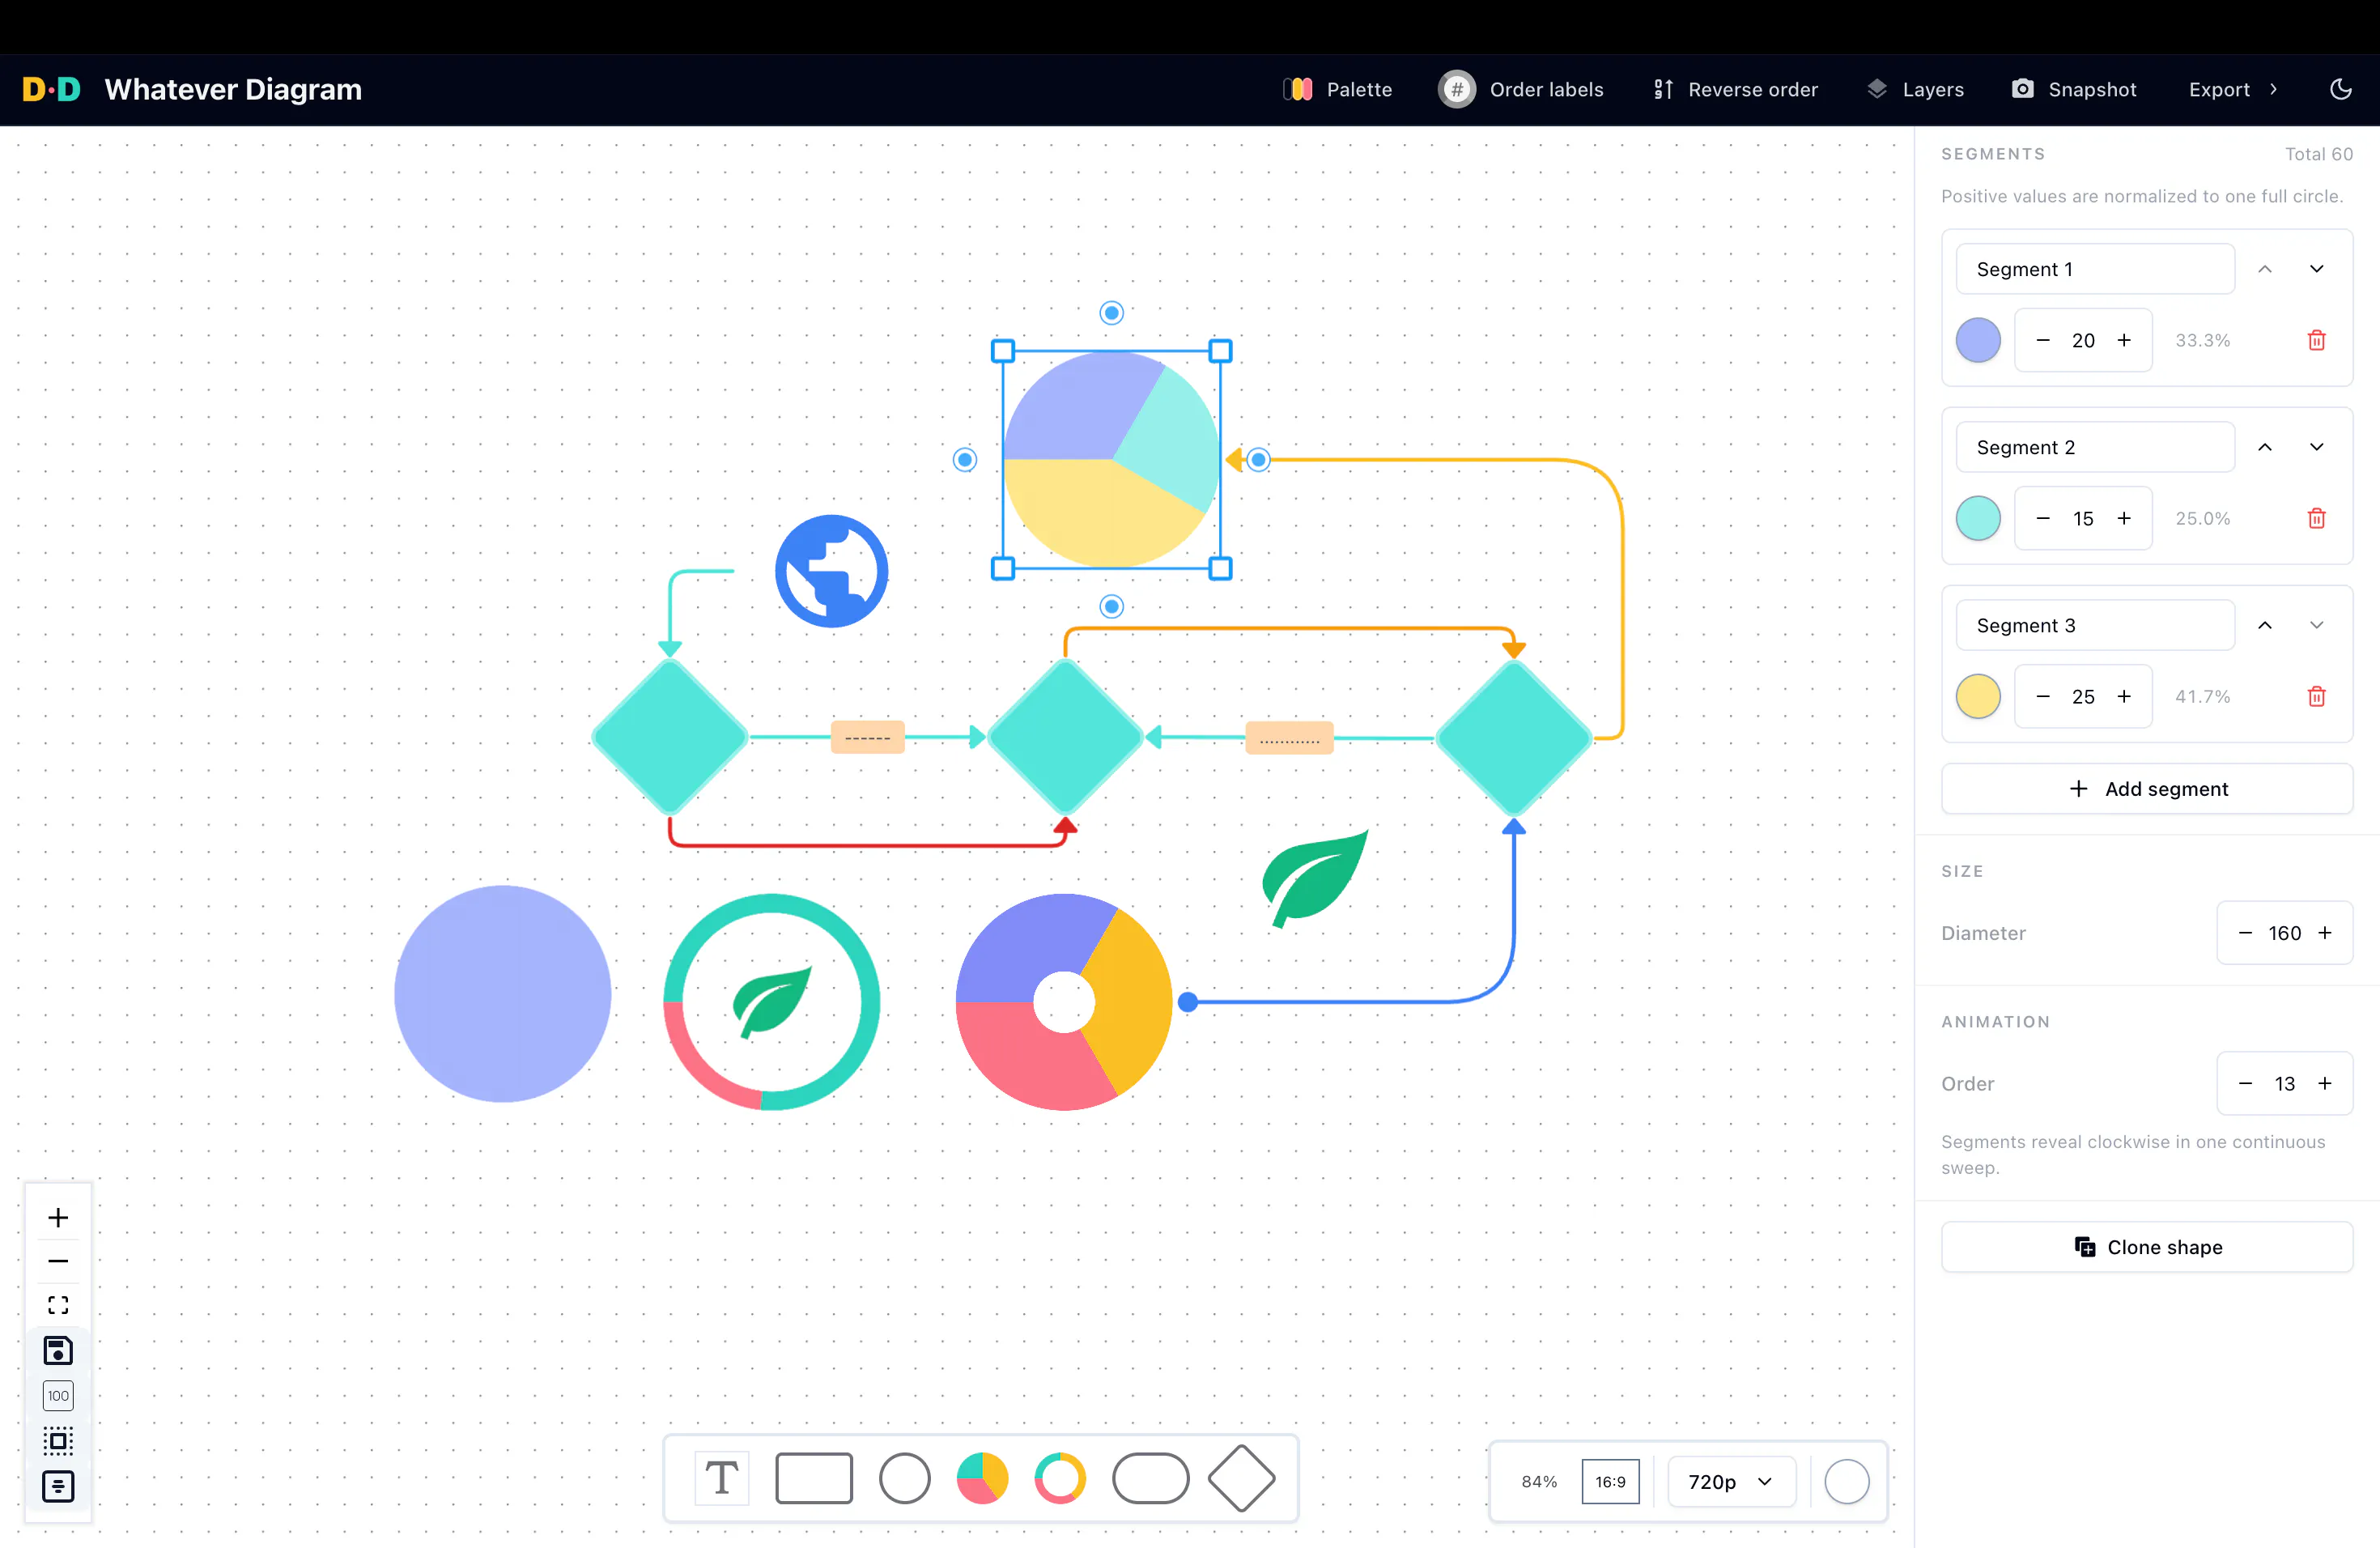Select the Rectangle shape tool
The height and width of the screenshot is (1548, 2380).
click(x=814, y=1478)
